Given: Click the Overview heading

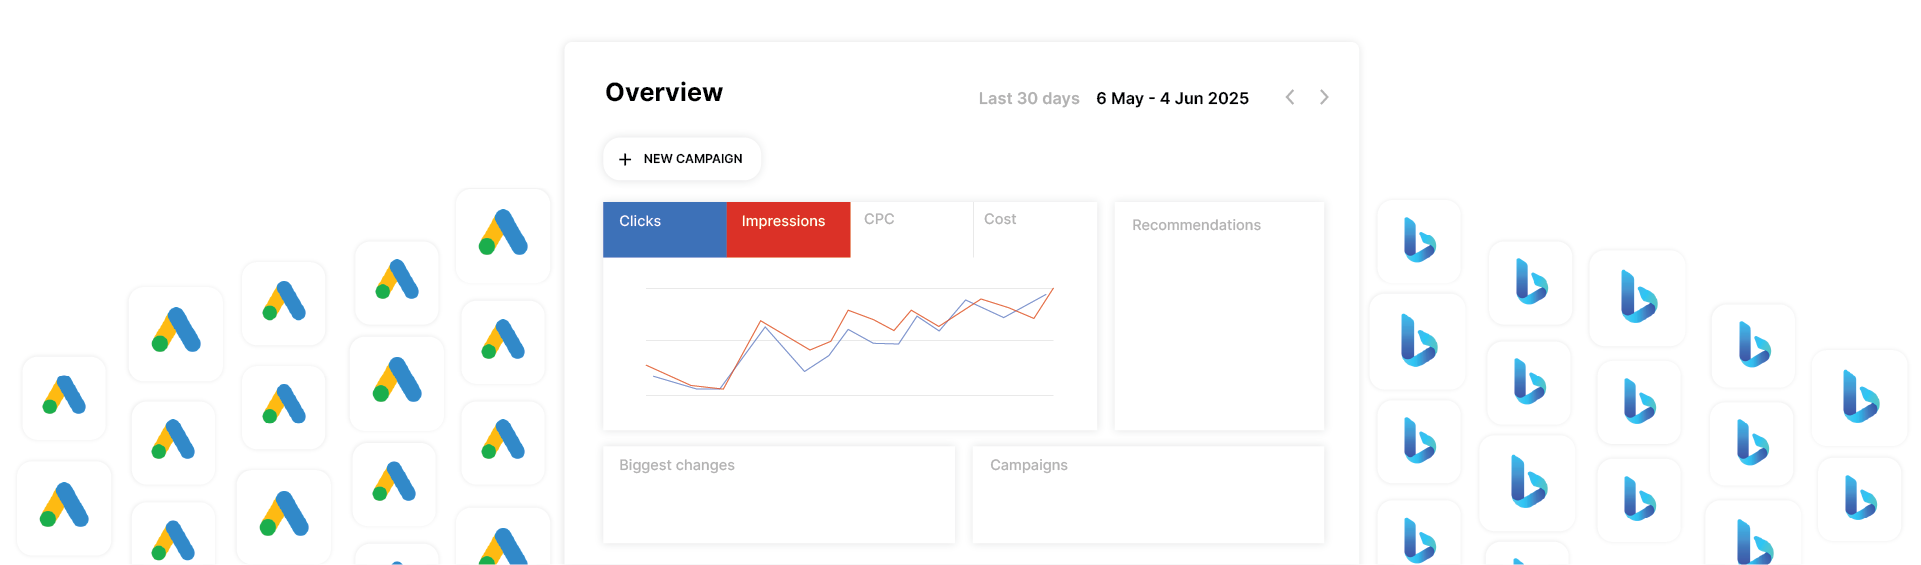Looking at the screenshot, I should tap(664, 92).
